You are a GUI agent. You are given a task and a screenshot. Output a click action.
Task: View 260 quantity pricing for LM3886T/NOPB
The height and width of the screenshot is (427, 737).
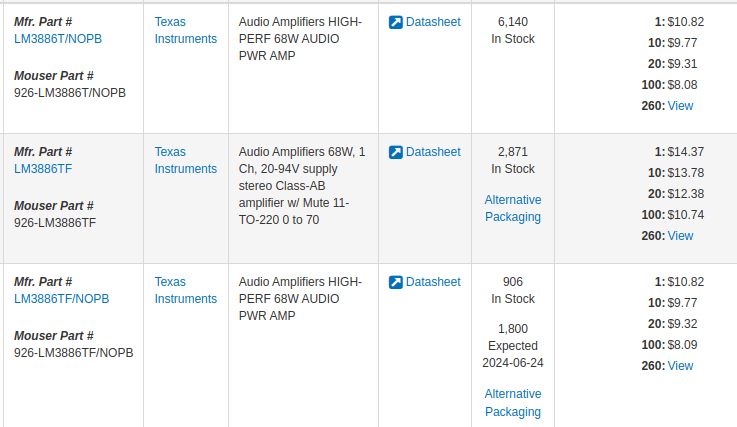[x=680, y=106]
